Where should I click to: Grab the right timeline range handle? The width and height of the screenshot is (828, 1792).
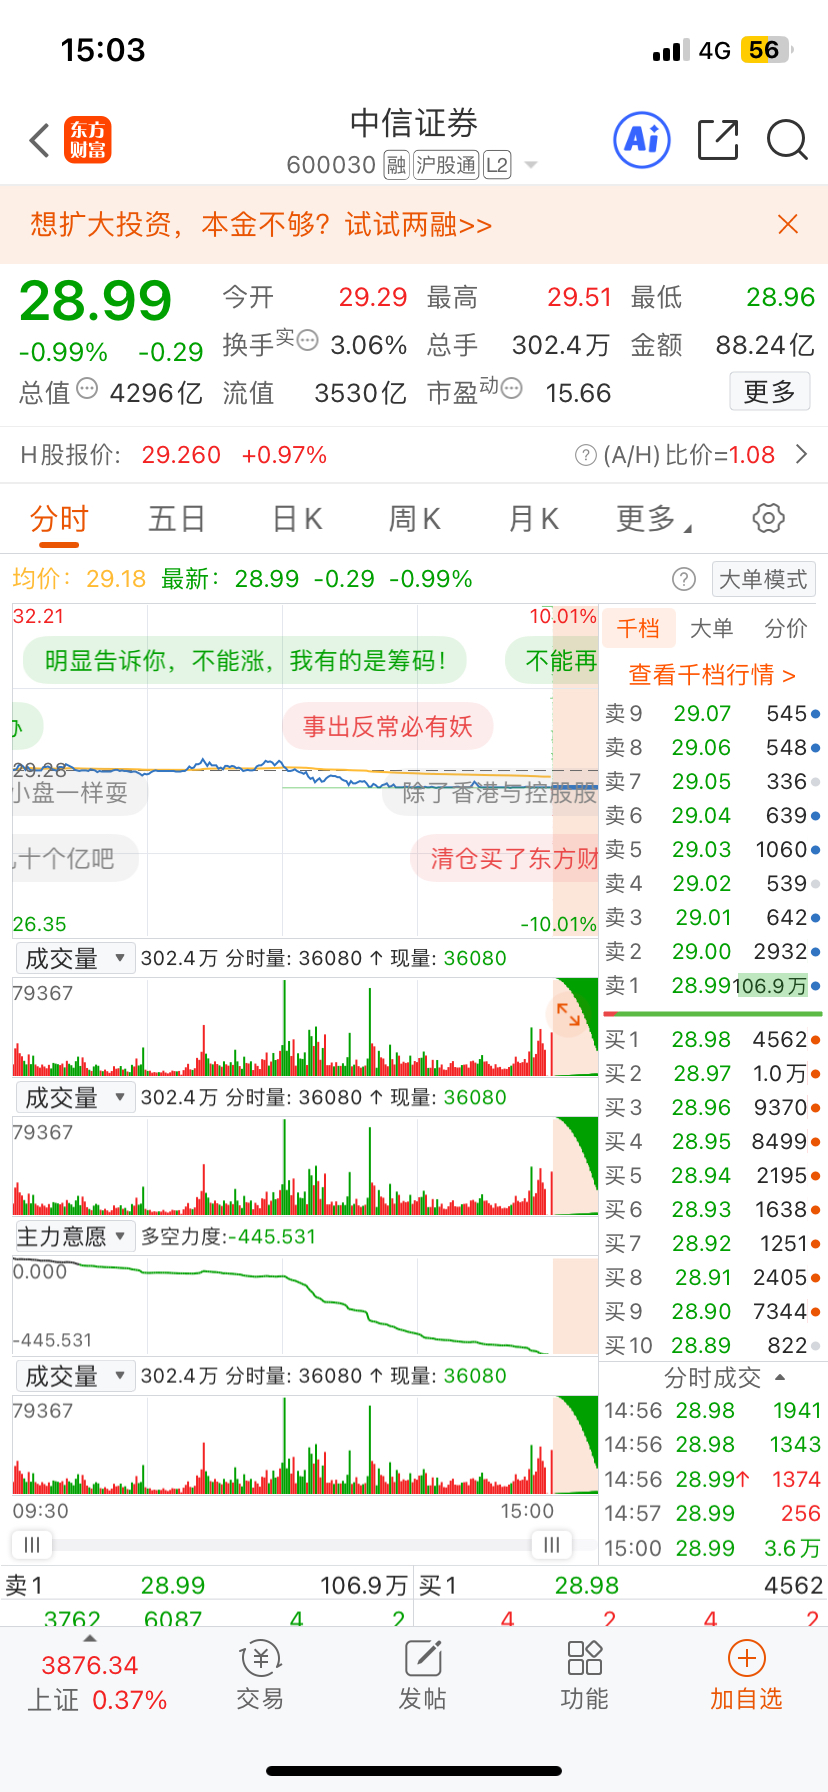click(551, 1544)
